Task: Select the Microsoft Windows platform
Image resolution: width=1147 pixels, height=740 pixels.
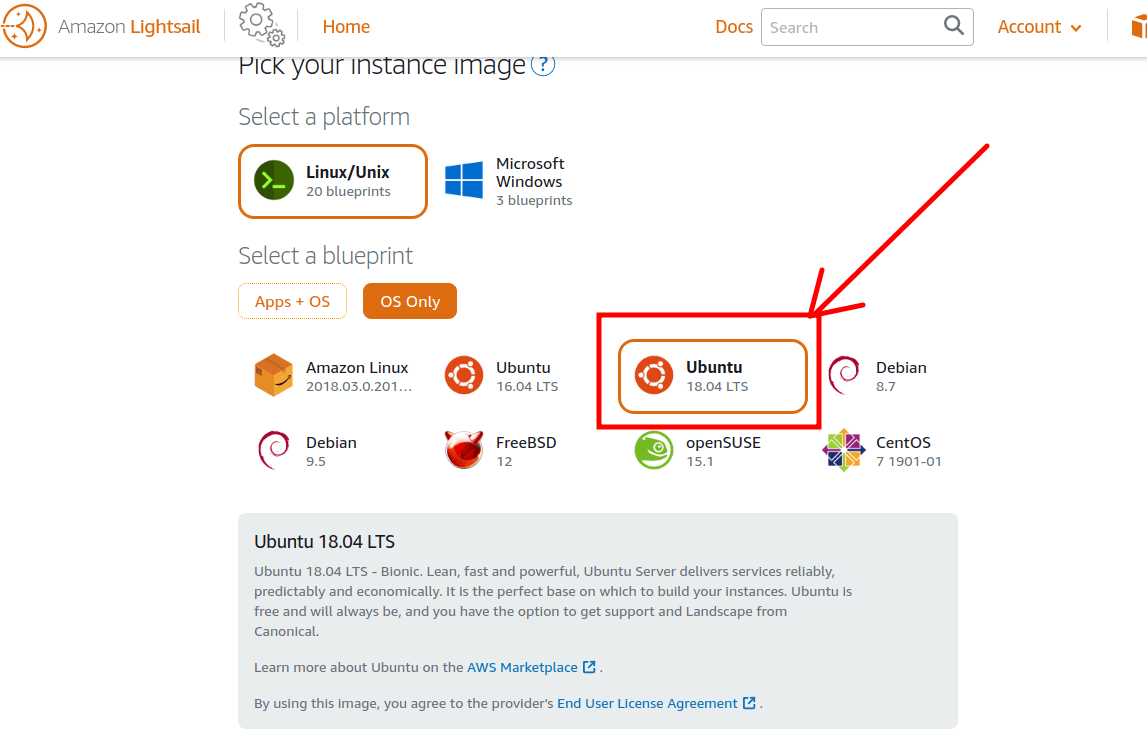Action: tap(523, 181)
